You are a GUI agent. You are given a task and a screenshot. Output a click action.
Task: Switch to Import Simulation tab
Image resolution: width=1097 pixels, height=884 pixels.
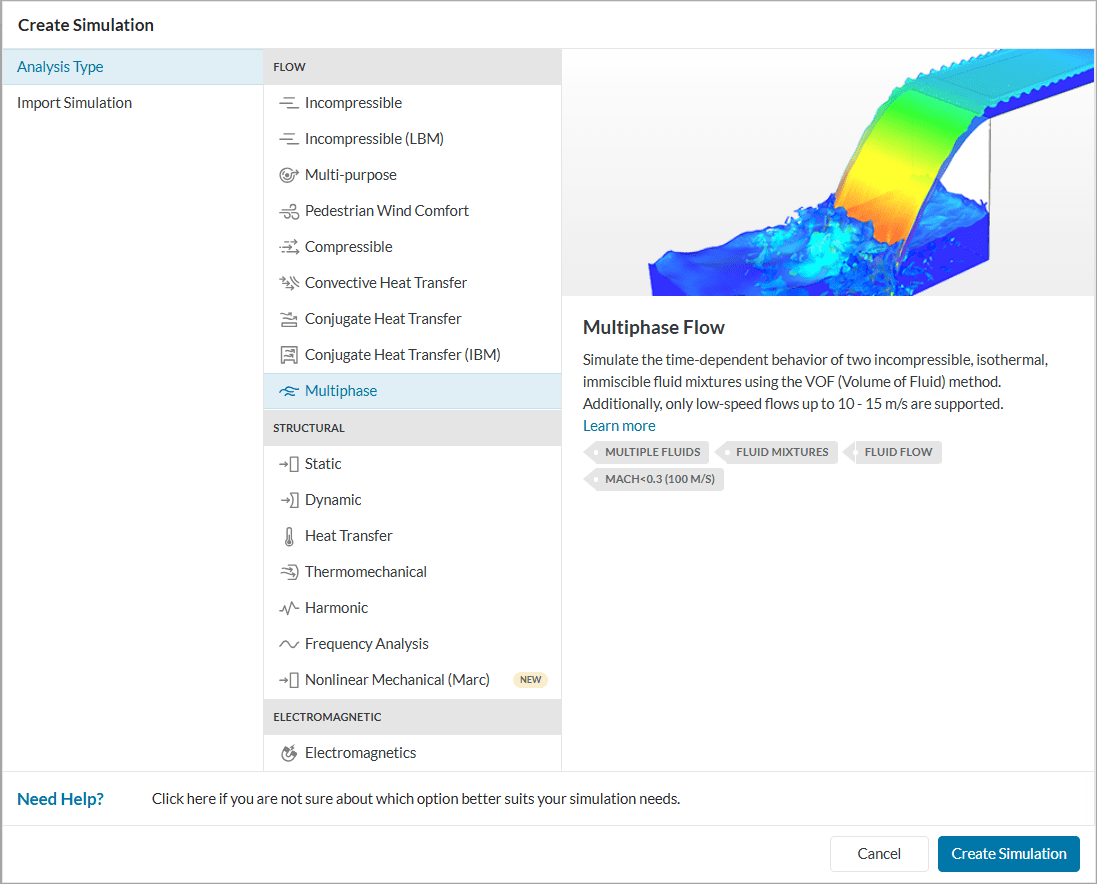coord(74,103)
